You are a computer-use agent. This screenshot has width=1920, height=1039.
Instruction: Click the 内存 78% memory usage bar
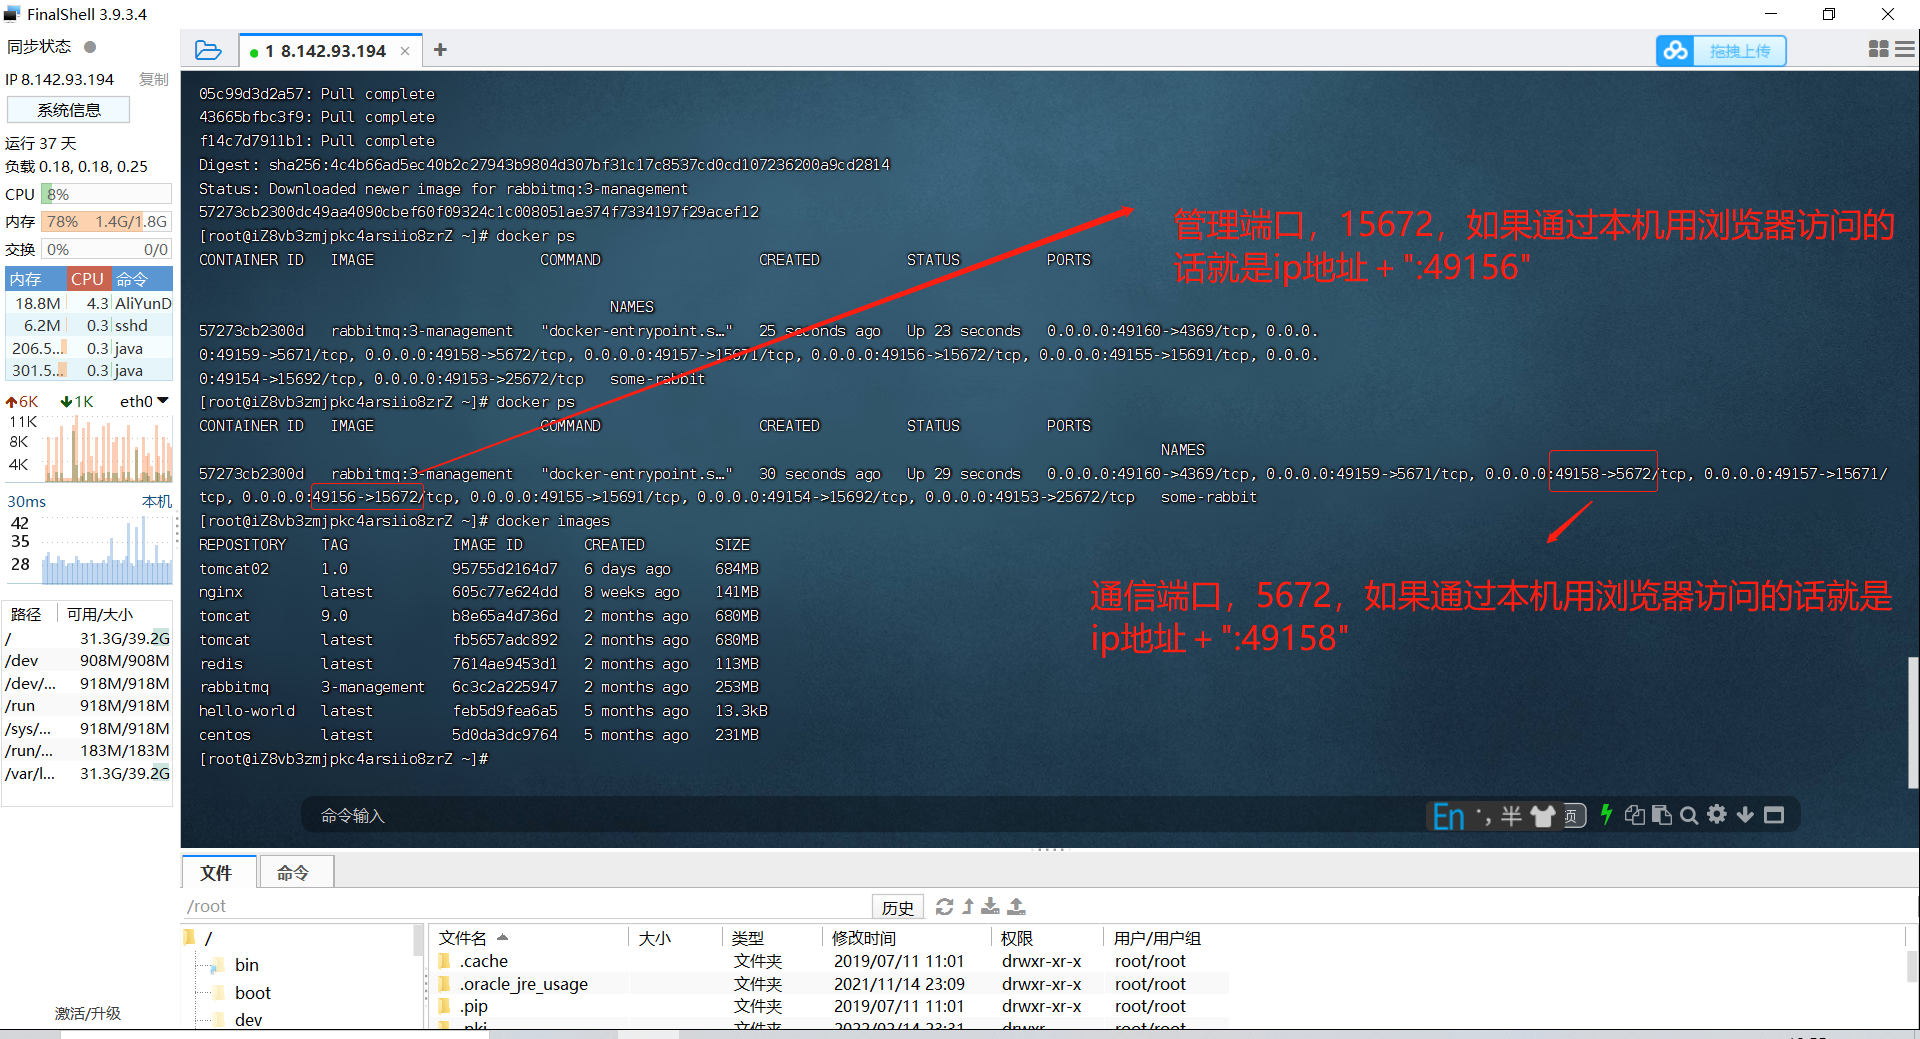tap(106, 222)
